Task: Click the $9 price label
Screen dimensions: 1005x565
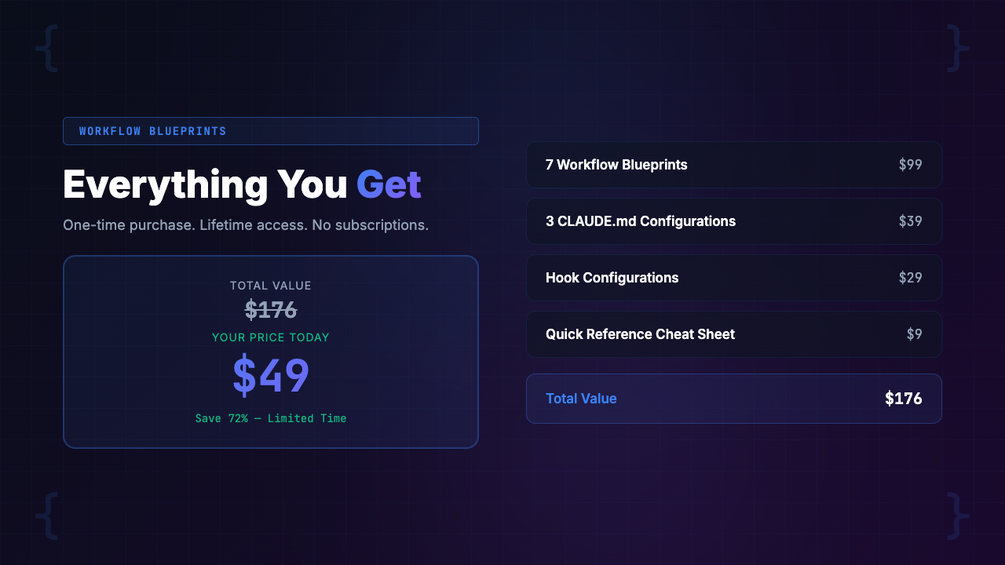Action: coord(914,334)
